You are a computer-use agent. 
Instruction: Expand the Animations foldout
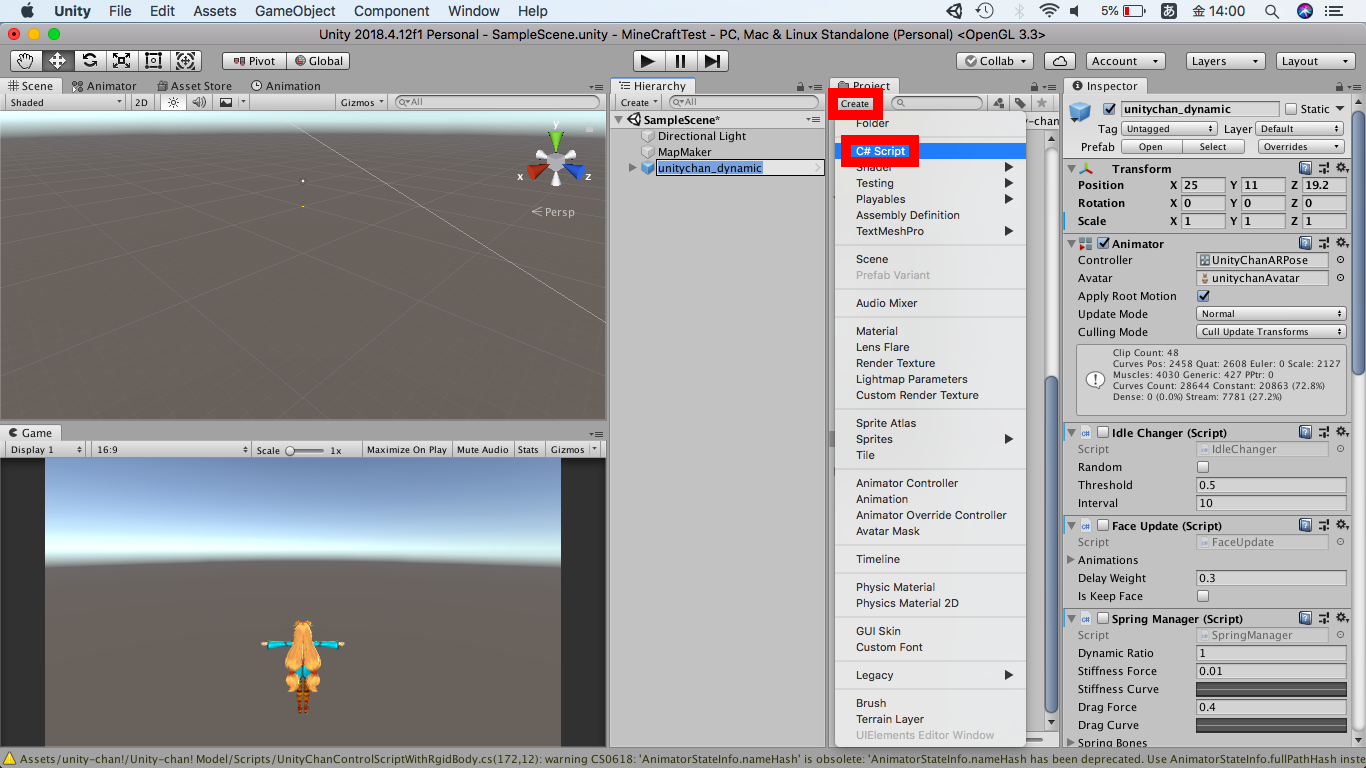(1071, 560)
